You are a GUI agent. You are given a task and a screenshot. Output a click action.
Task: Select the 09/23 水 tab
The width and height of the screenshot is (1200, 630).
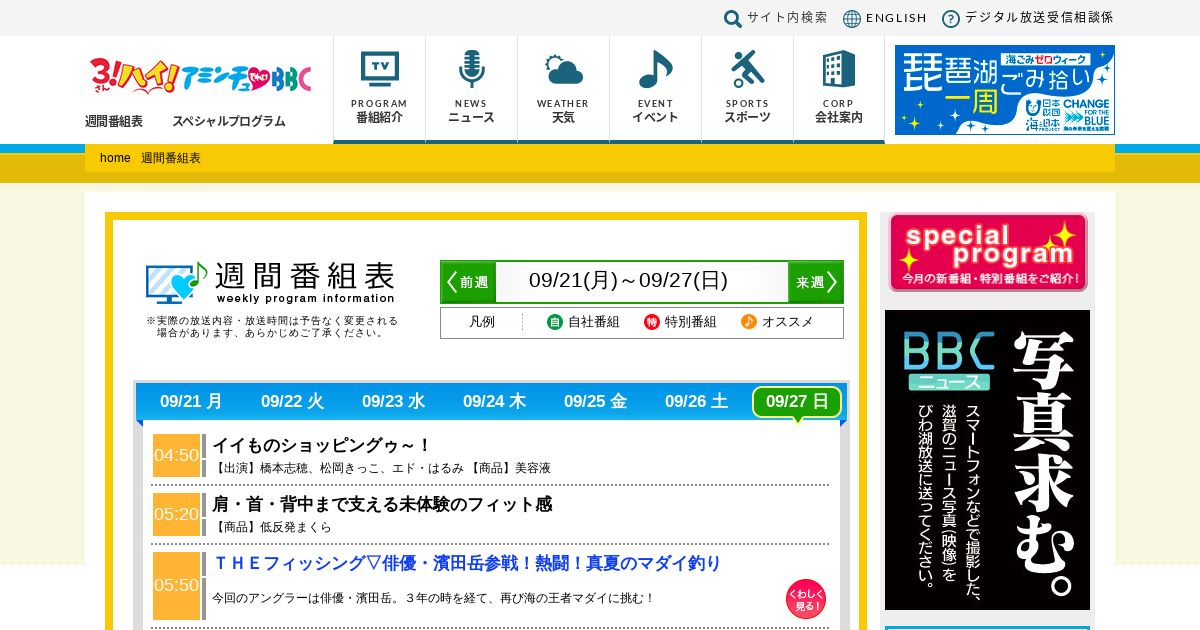coord(393,402)
